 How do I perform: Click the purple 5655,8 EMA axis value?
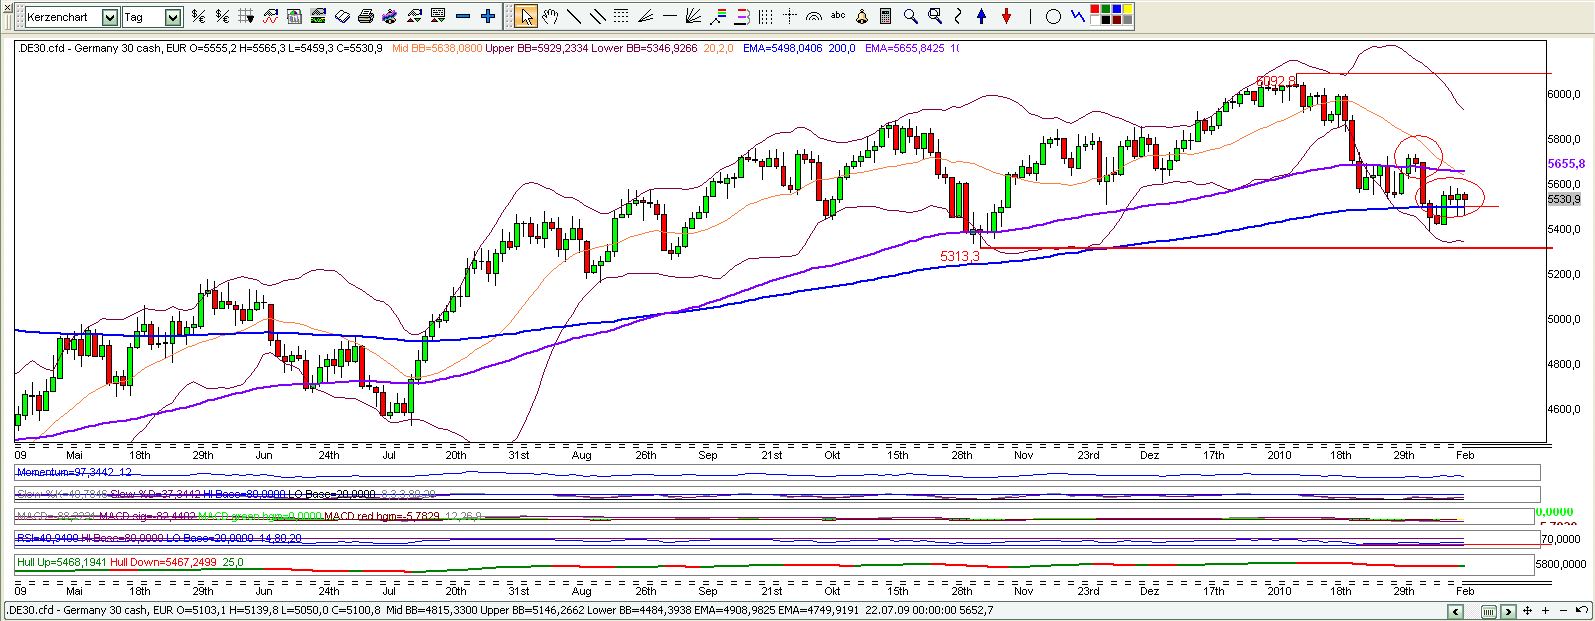(x=1565, y=164)
